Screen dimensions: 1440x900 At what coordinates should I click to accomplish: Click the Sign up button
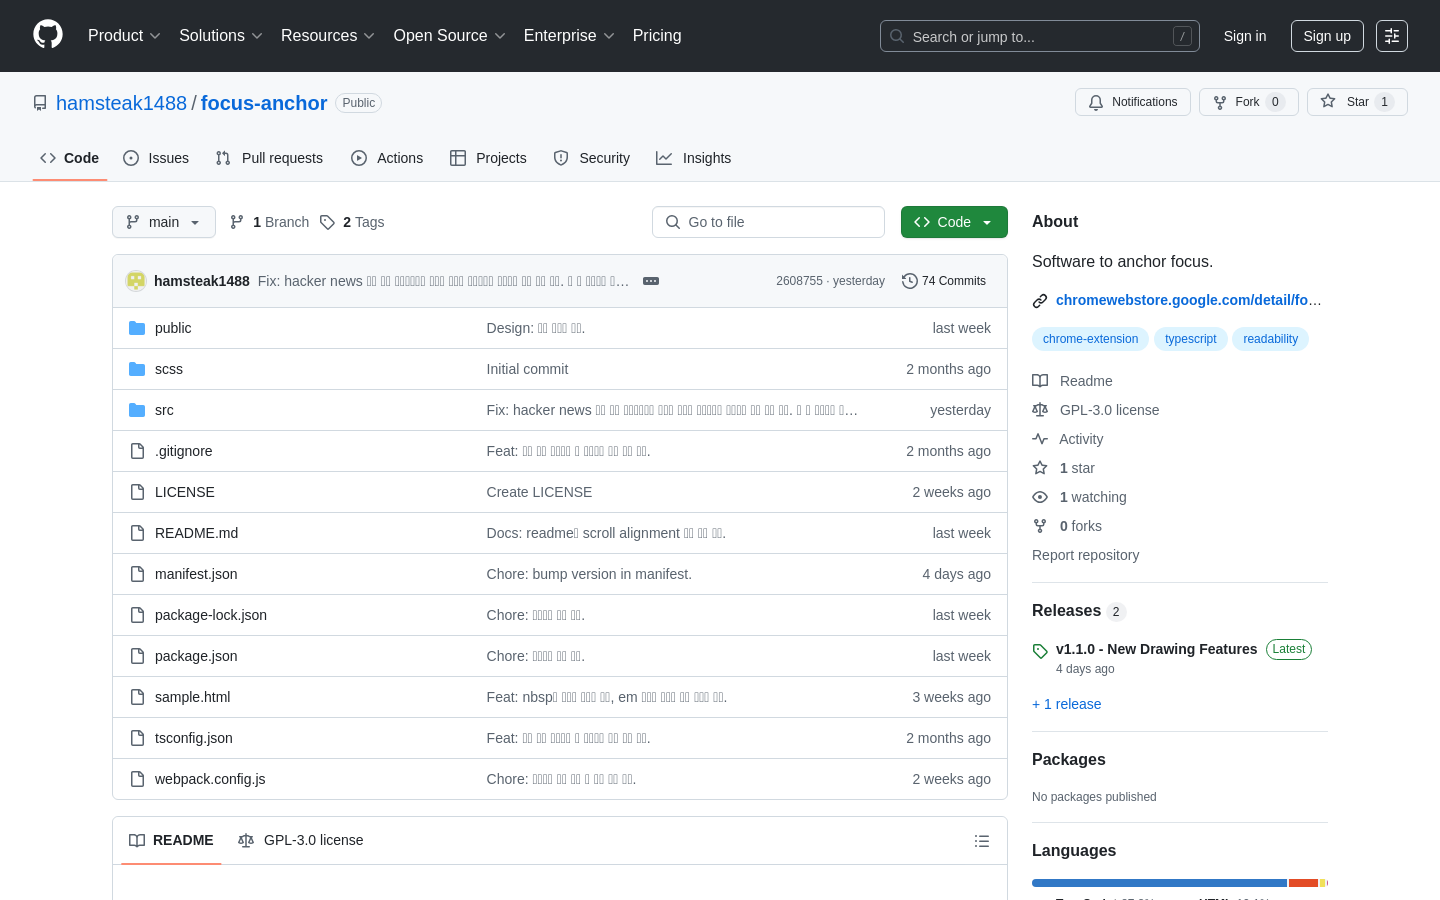pyautogui.click(x=1327, y=36)
